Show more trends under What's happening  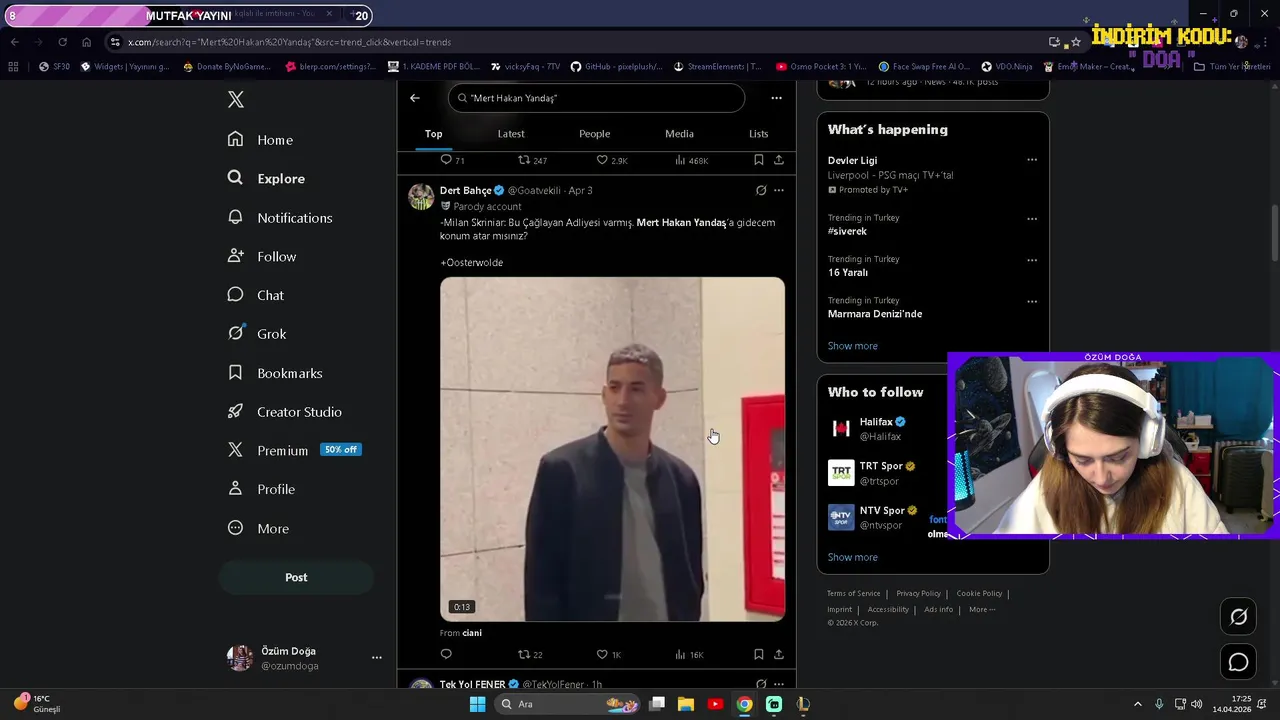click(x=852, y=346)
